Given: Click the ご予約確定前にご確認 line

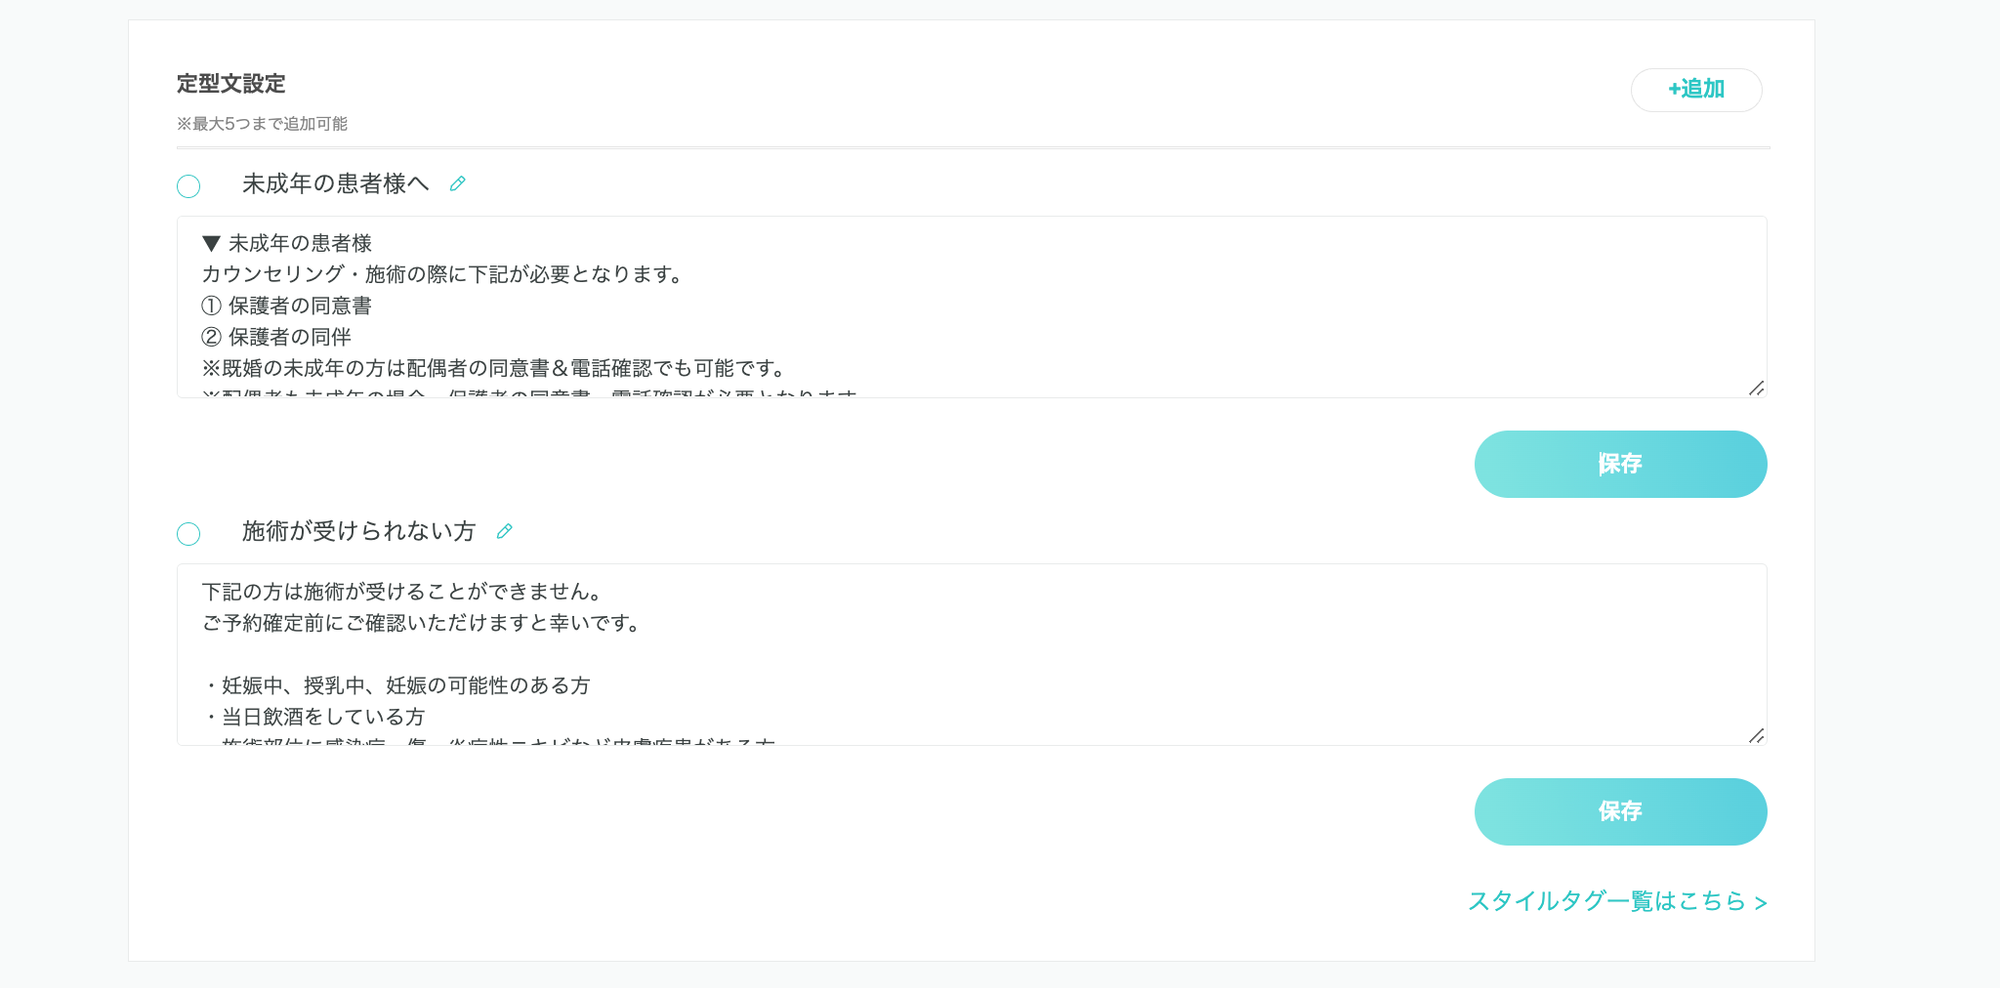Looking at the screenshot, I should click(420, 623).
